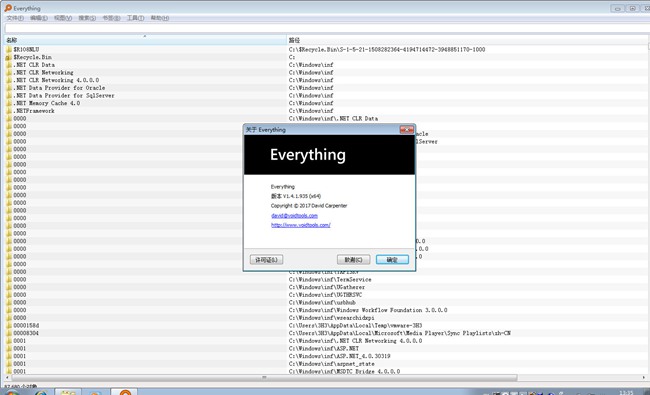Select the .NETFramework name text
Image resolution: width=650 pixels, height=395 pixels.
(34, 111)
